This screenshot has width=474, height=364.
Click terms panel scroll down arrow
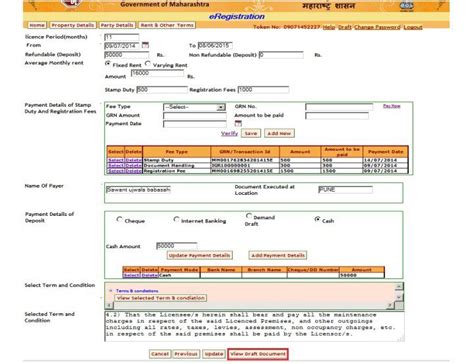pyautogui.click(x=398, y=297)
